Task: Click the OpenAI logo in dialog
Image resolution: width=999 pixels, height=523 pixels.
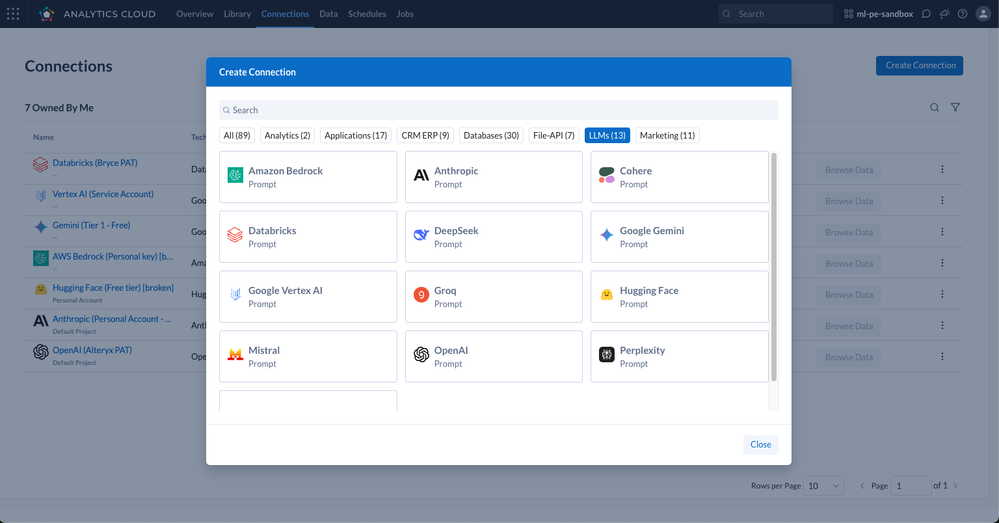Action: (421, 354)
